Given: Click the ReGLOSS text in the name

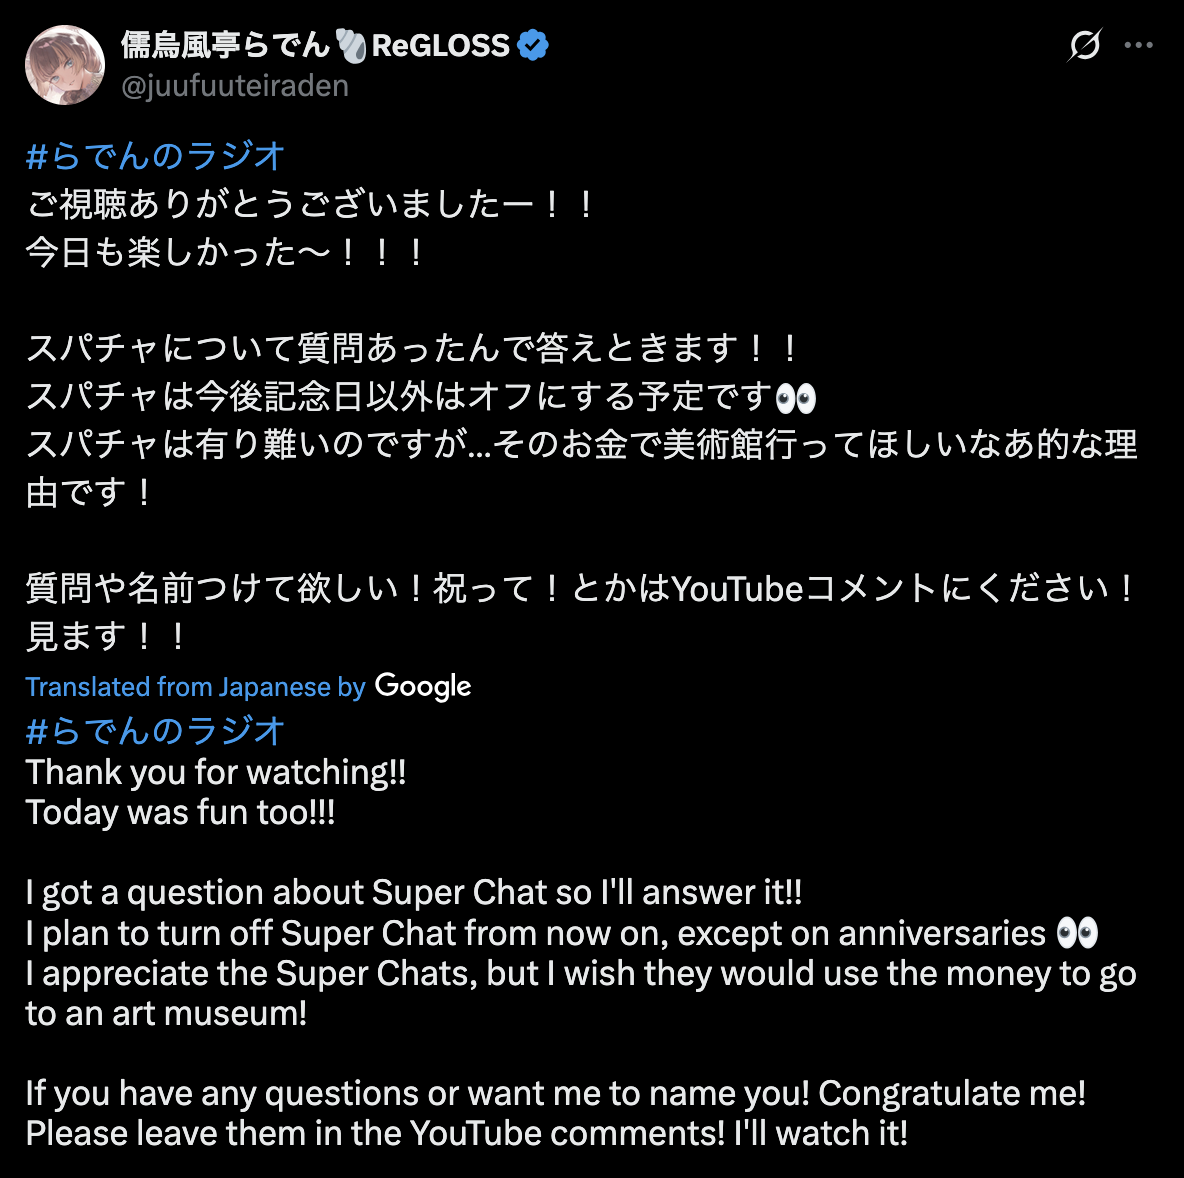Looking at the screenshot, I should pyautogui.click(x=441, y=45).
